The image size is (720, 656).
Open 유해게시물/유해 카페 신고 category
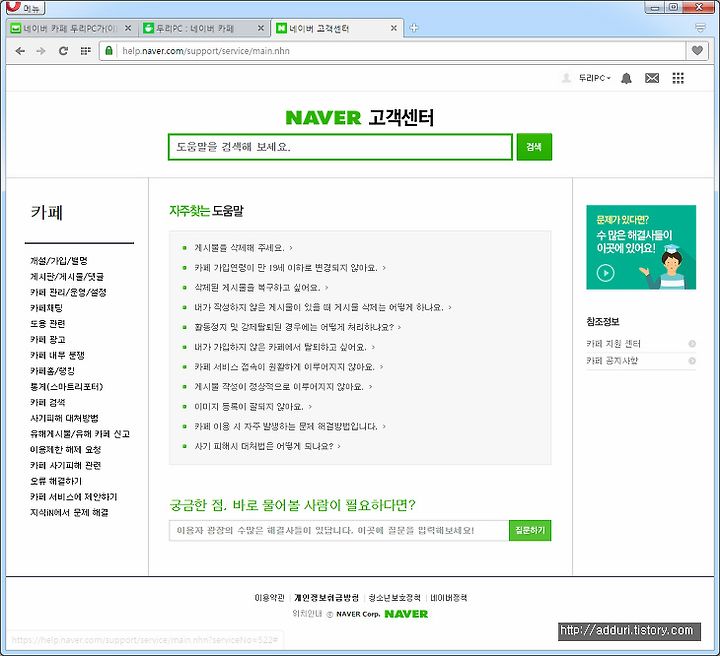(80, 434)
